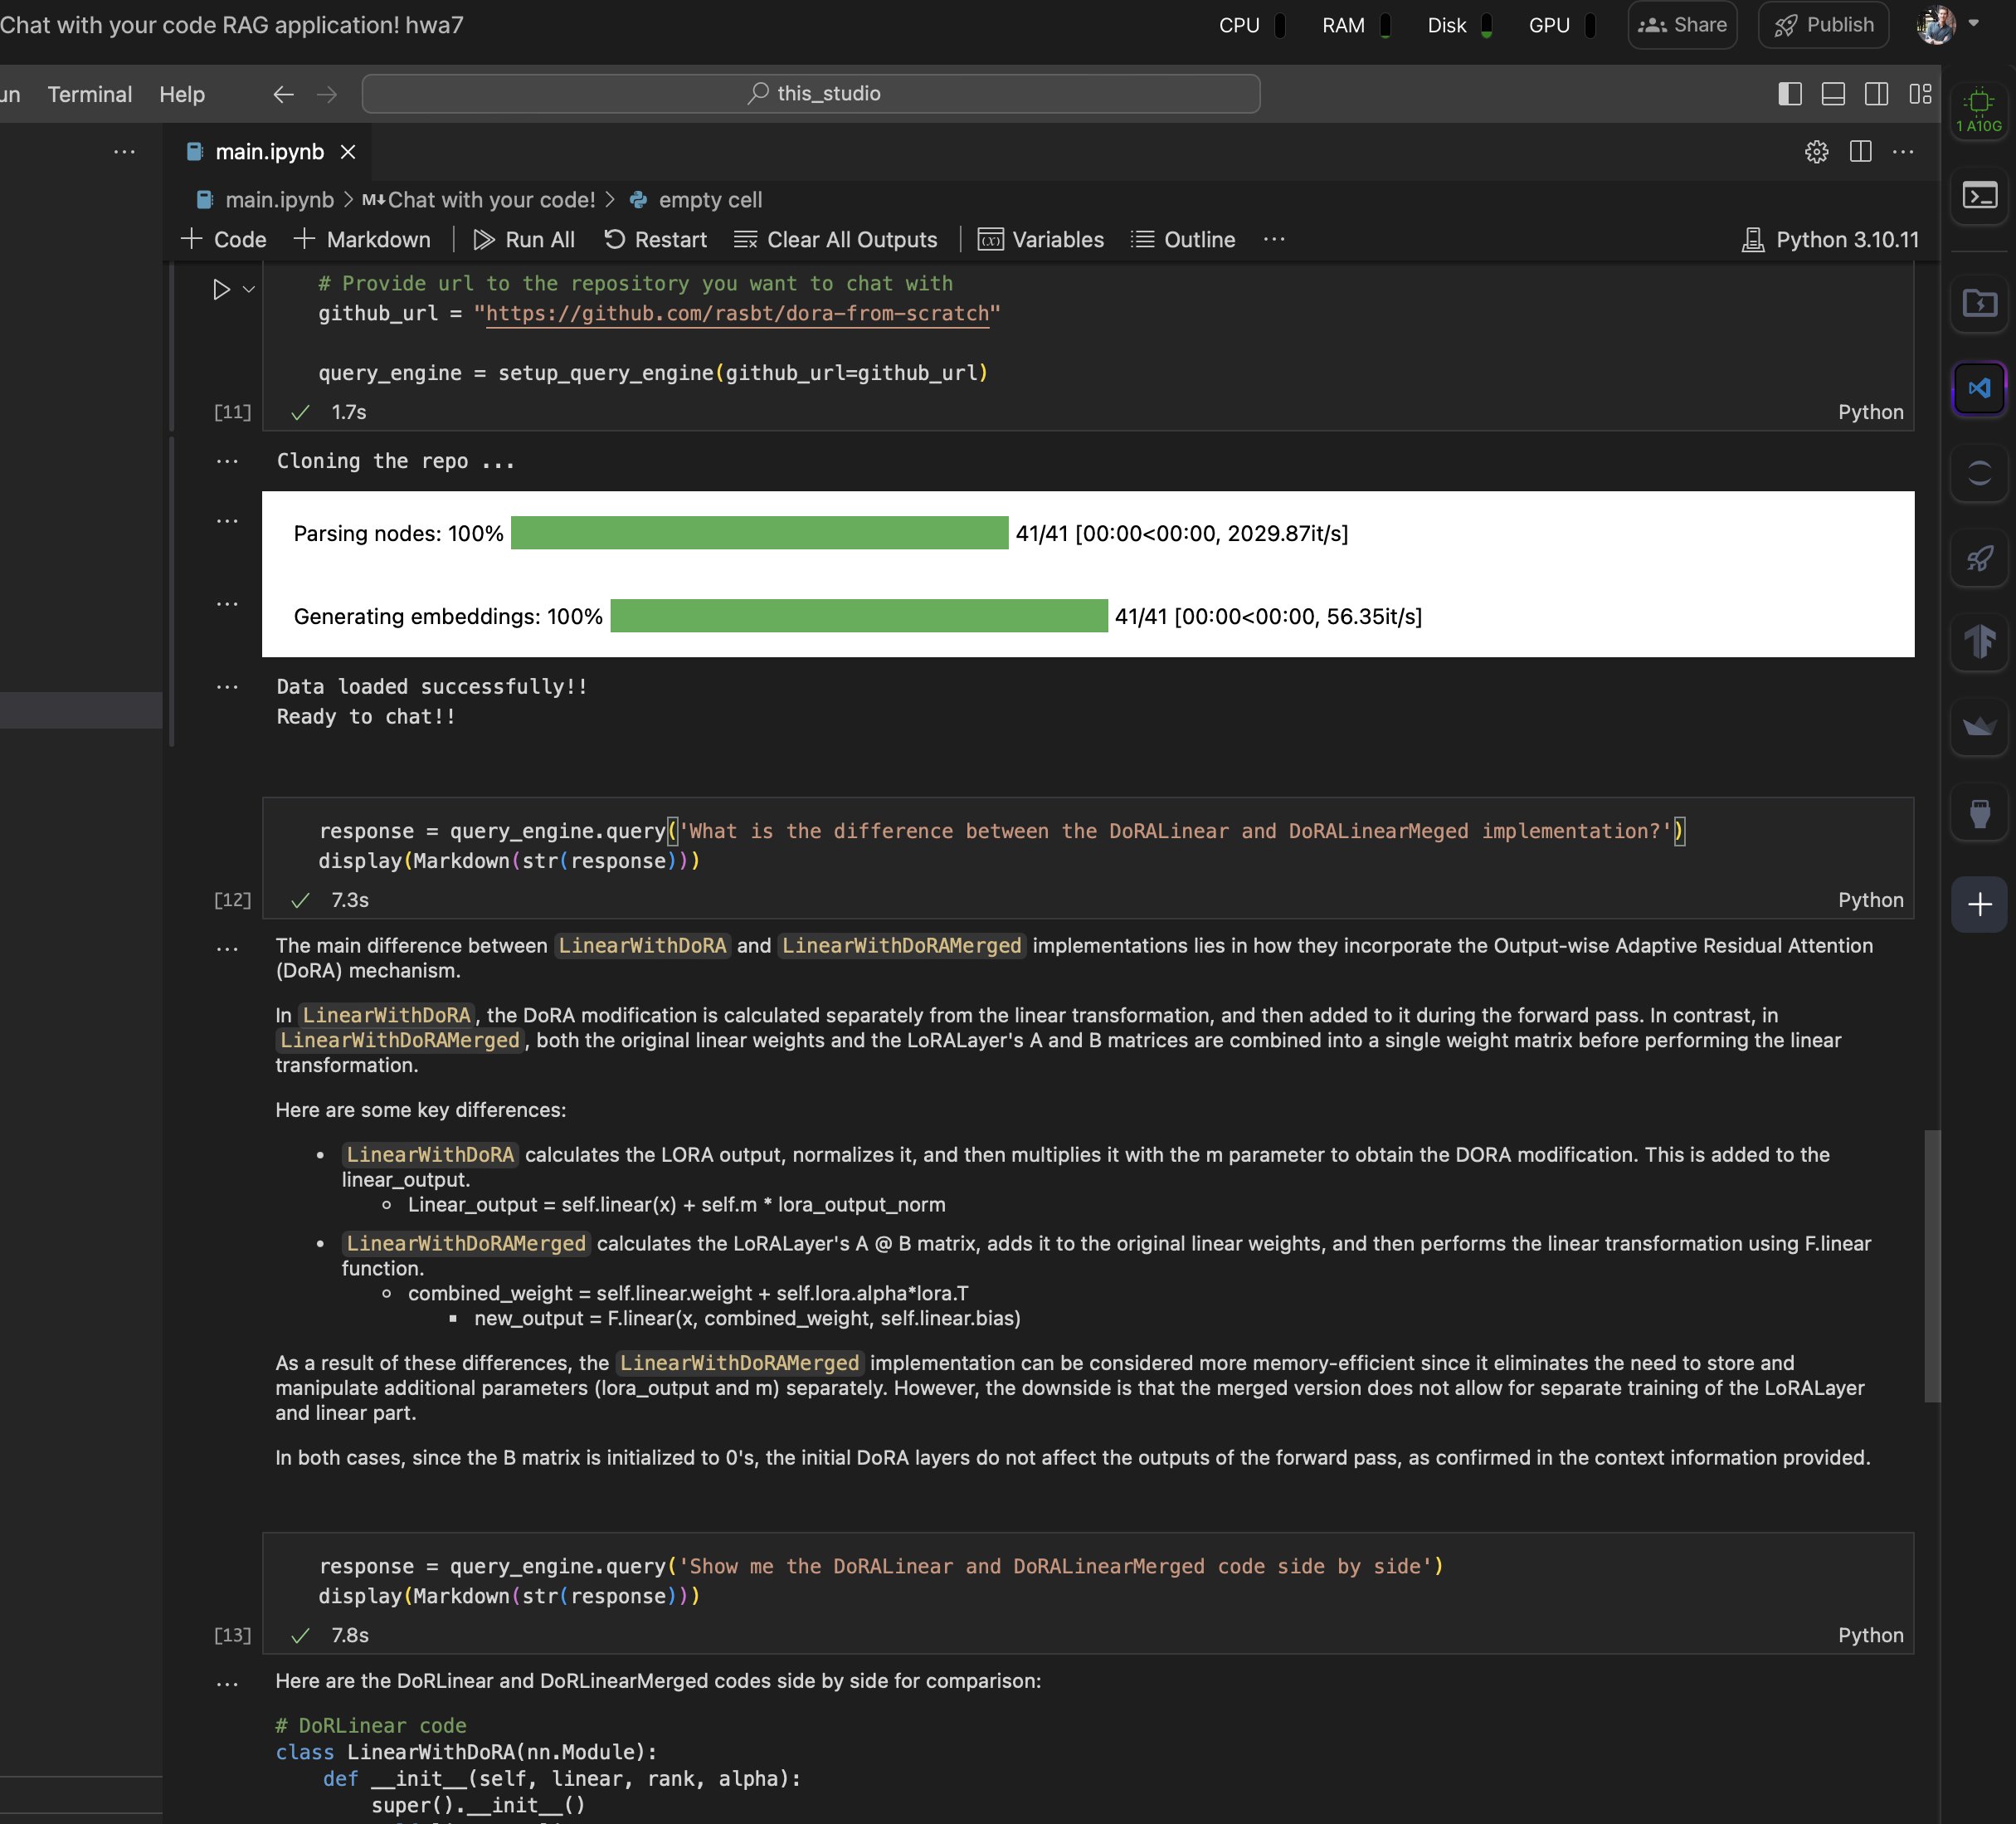The height and width of the screenshot is (1824, 2016).
Task: Click the plus button in right sidebar
Action: 1979,905
